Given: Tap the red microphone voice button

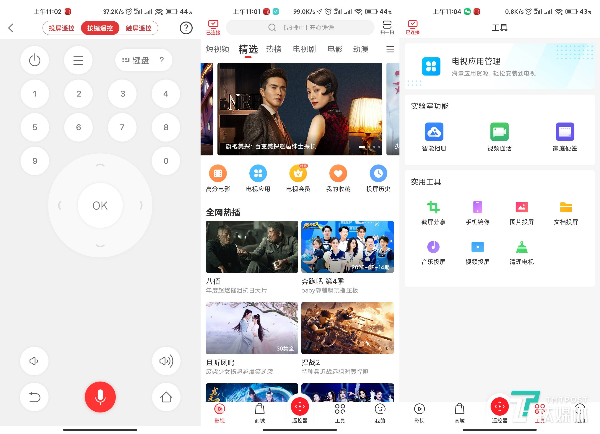Looking at the screenshot, I should 100,397.
